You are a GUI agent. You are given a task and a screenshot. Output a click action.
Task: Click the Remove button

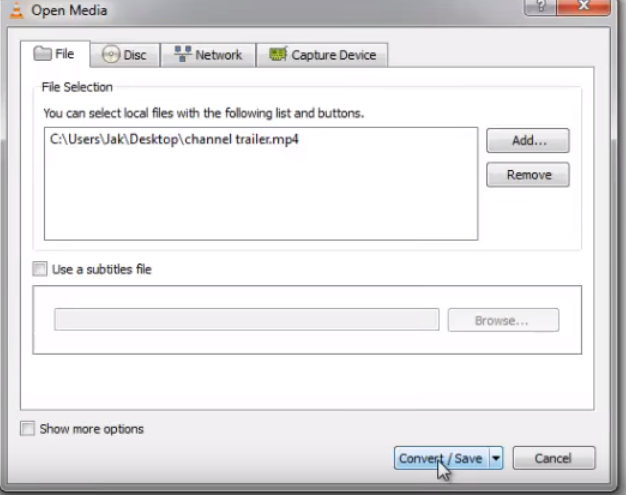coord(528,174)
